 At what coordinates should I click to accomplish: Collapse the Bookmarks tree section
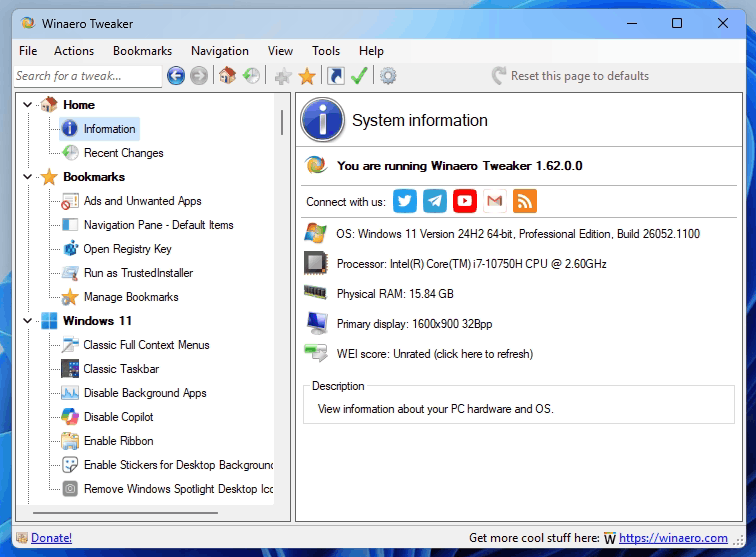(27, 177)
